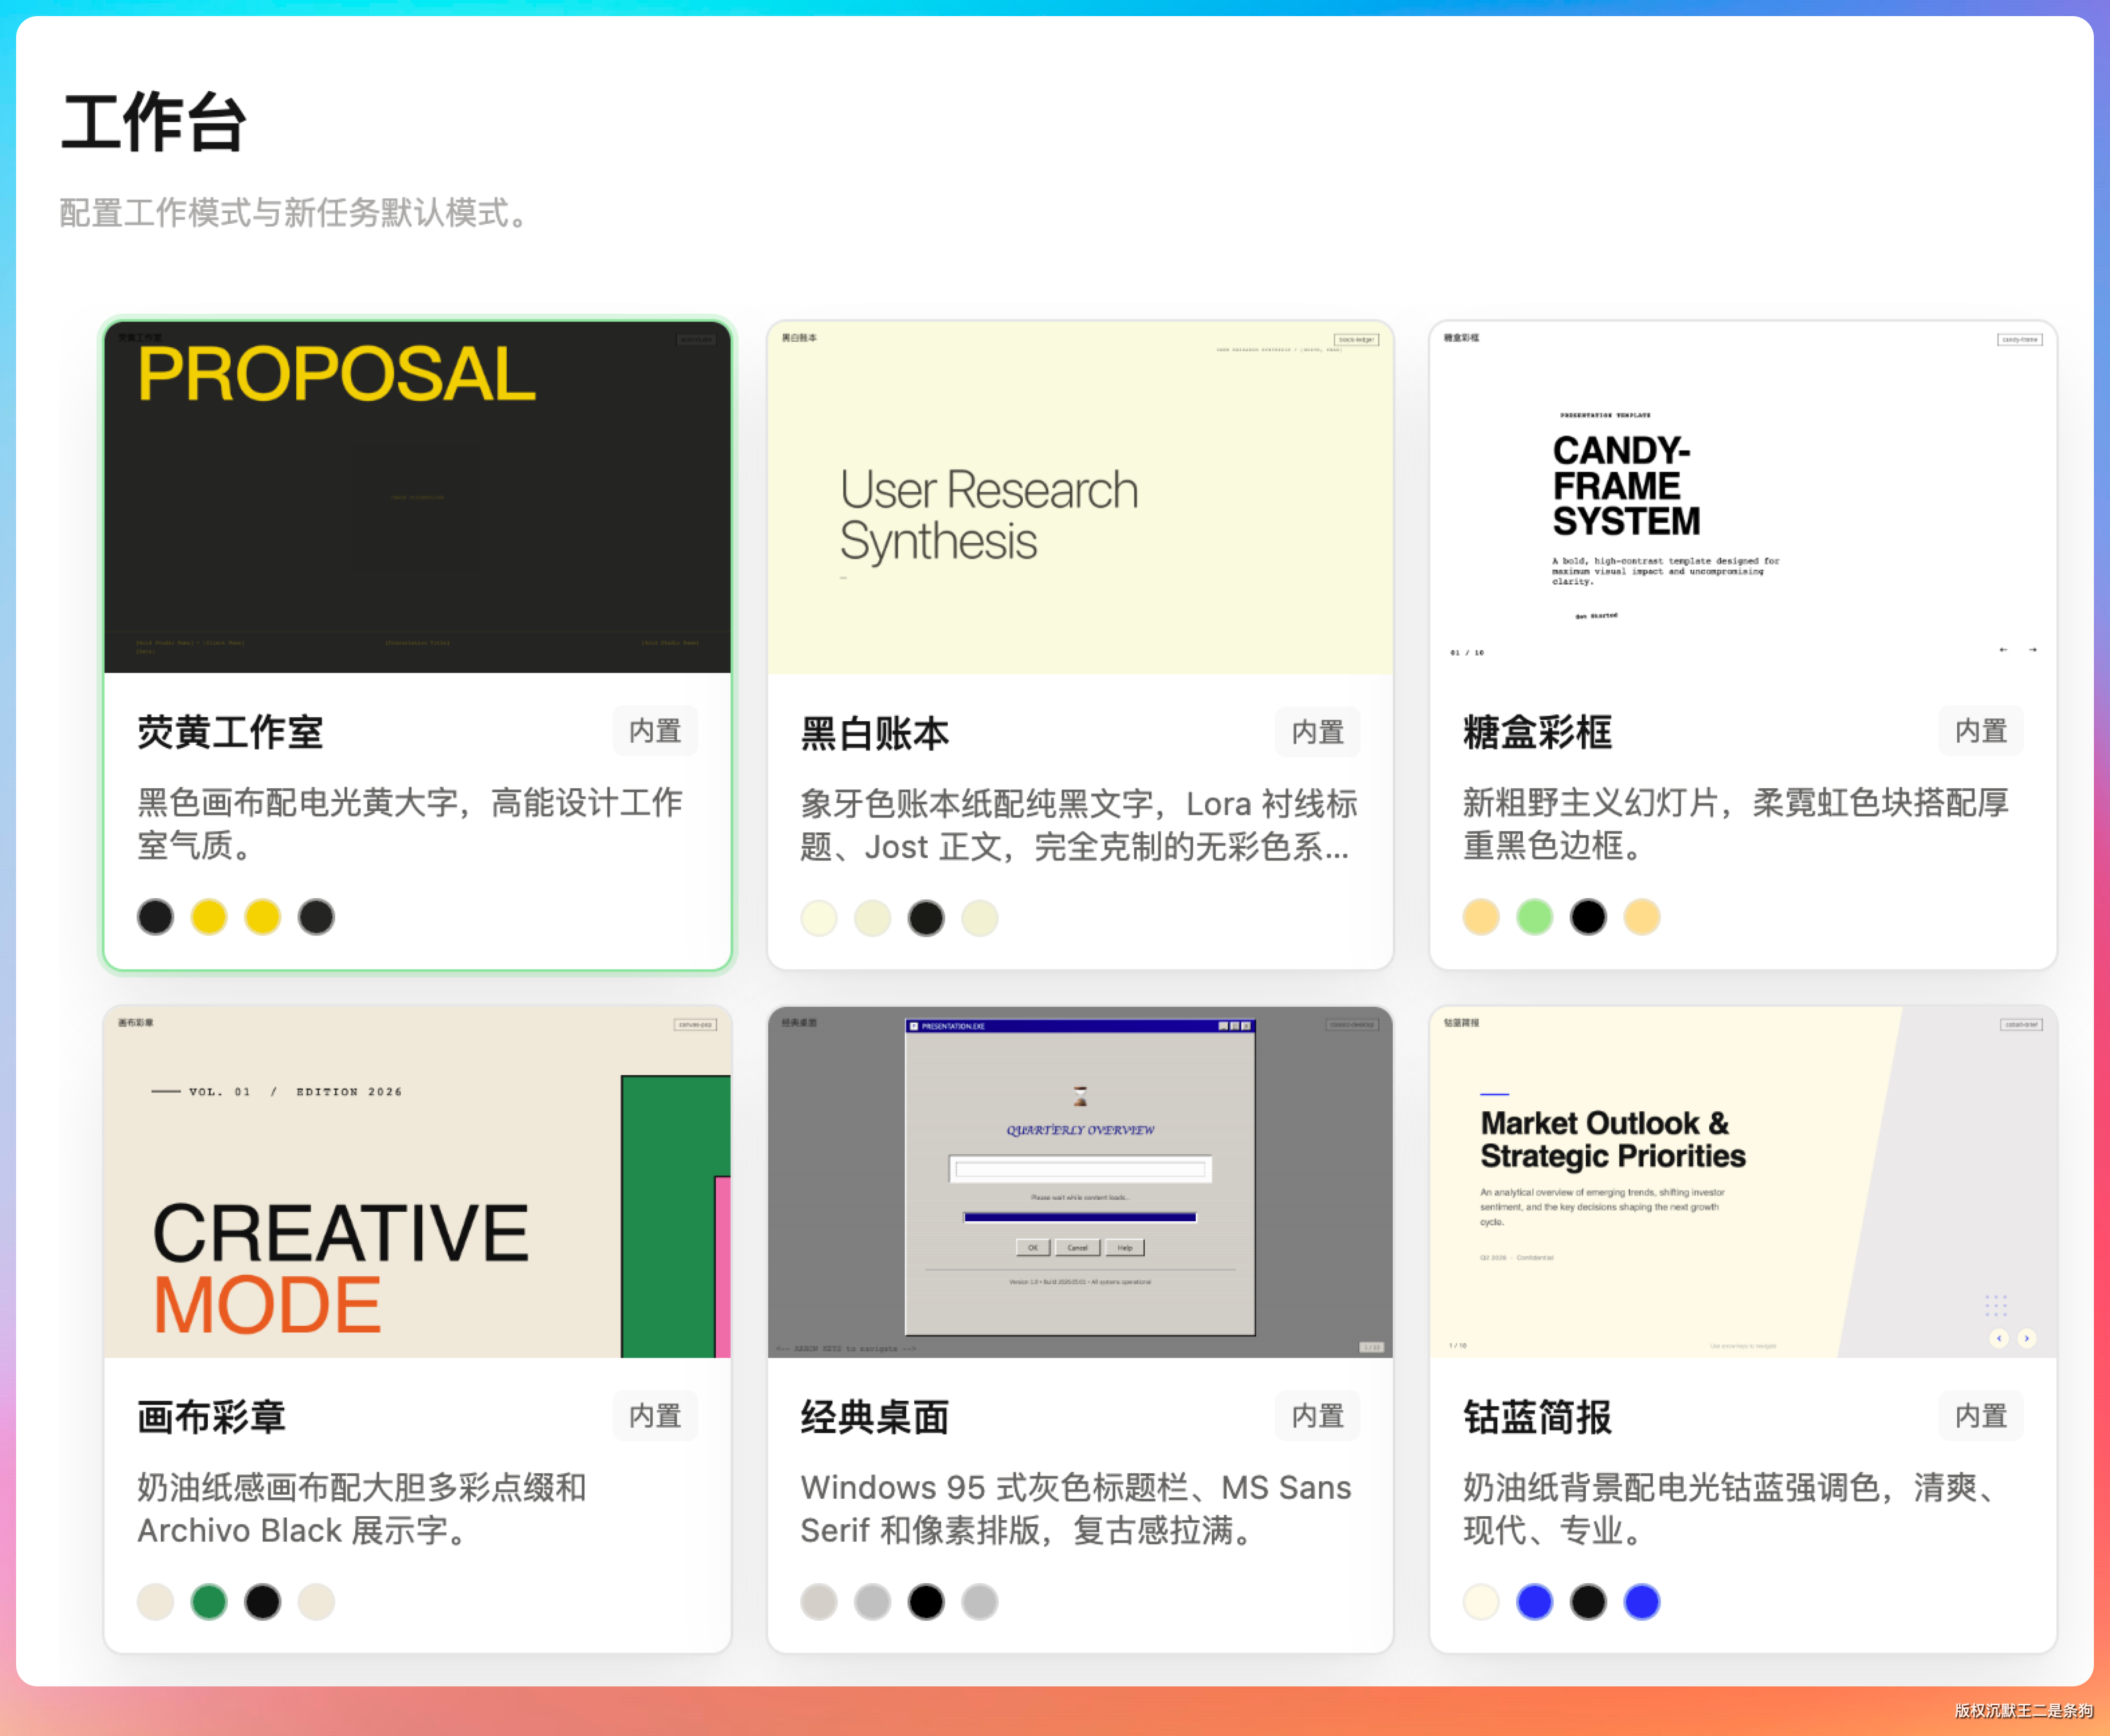Click the first gray swatch in 经典桌面
2110x1736 pixels.
(x=819, y=1602)
